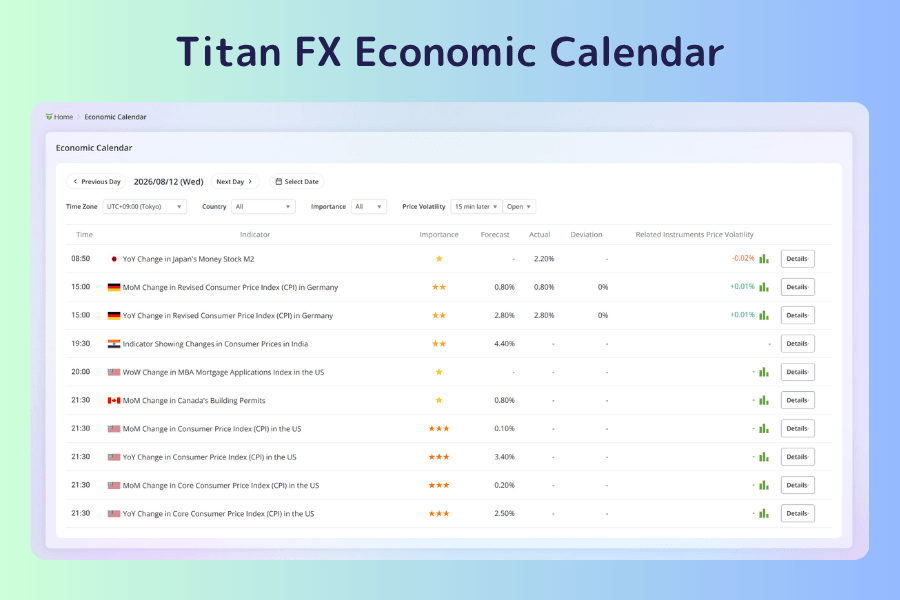Go to Previous Day

point(96,181)
